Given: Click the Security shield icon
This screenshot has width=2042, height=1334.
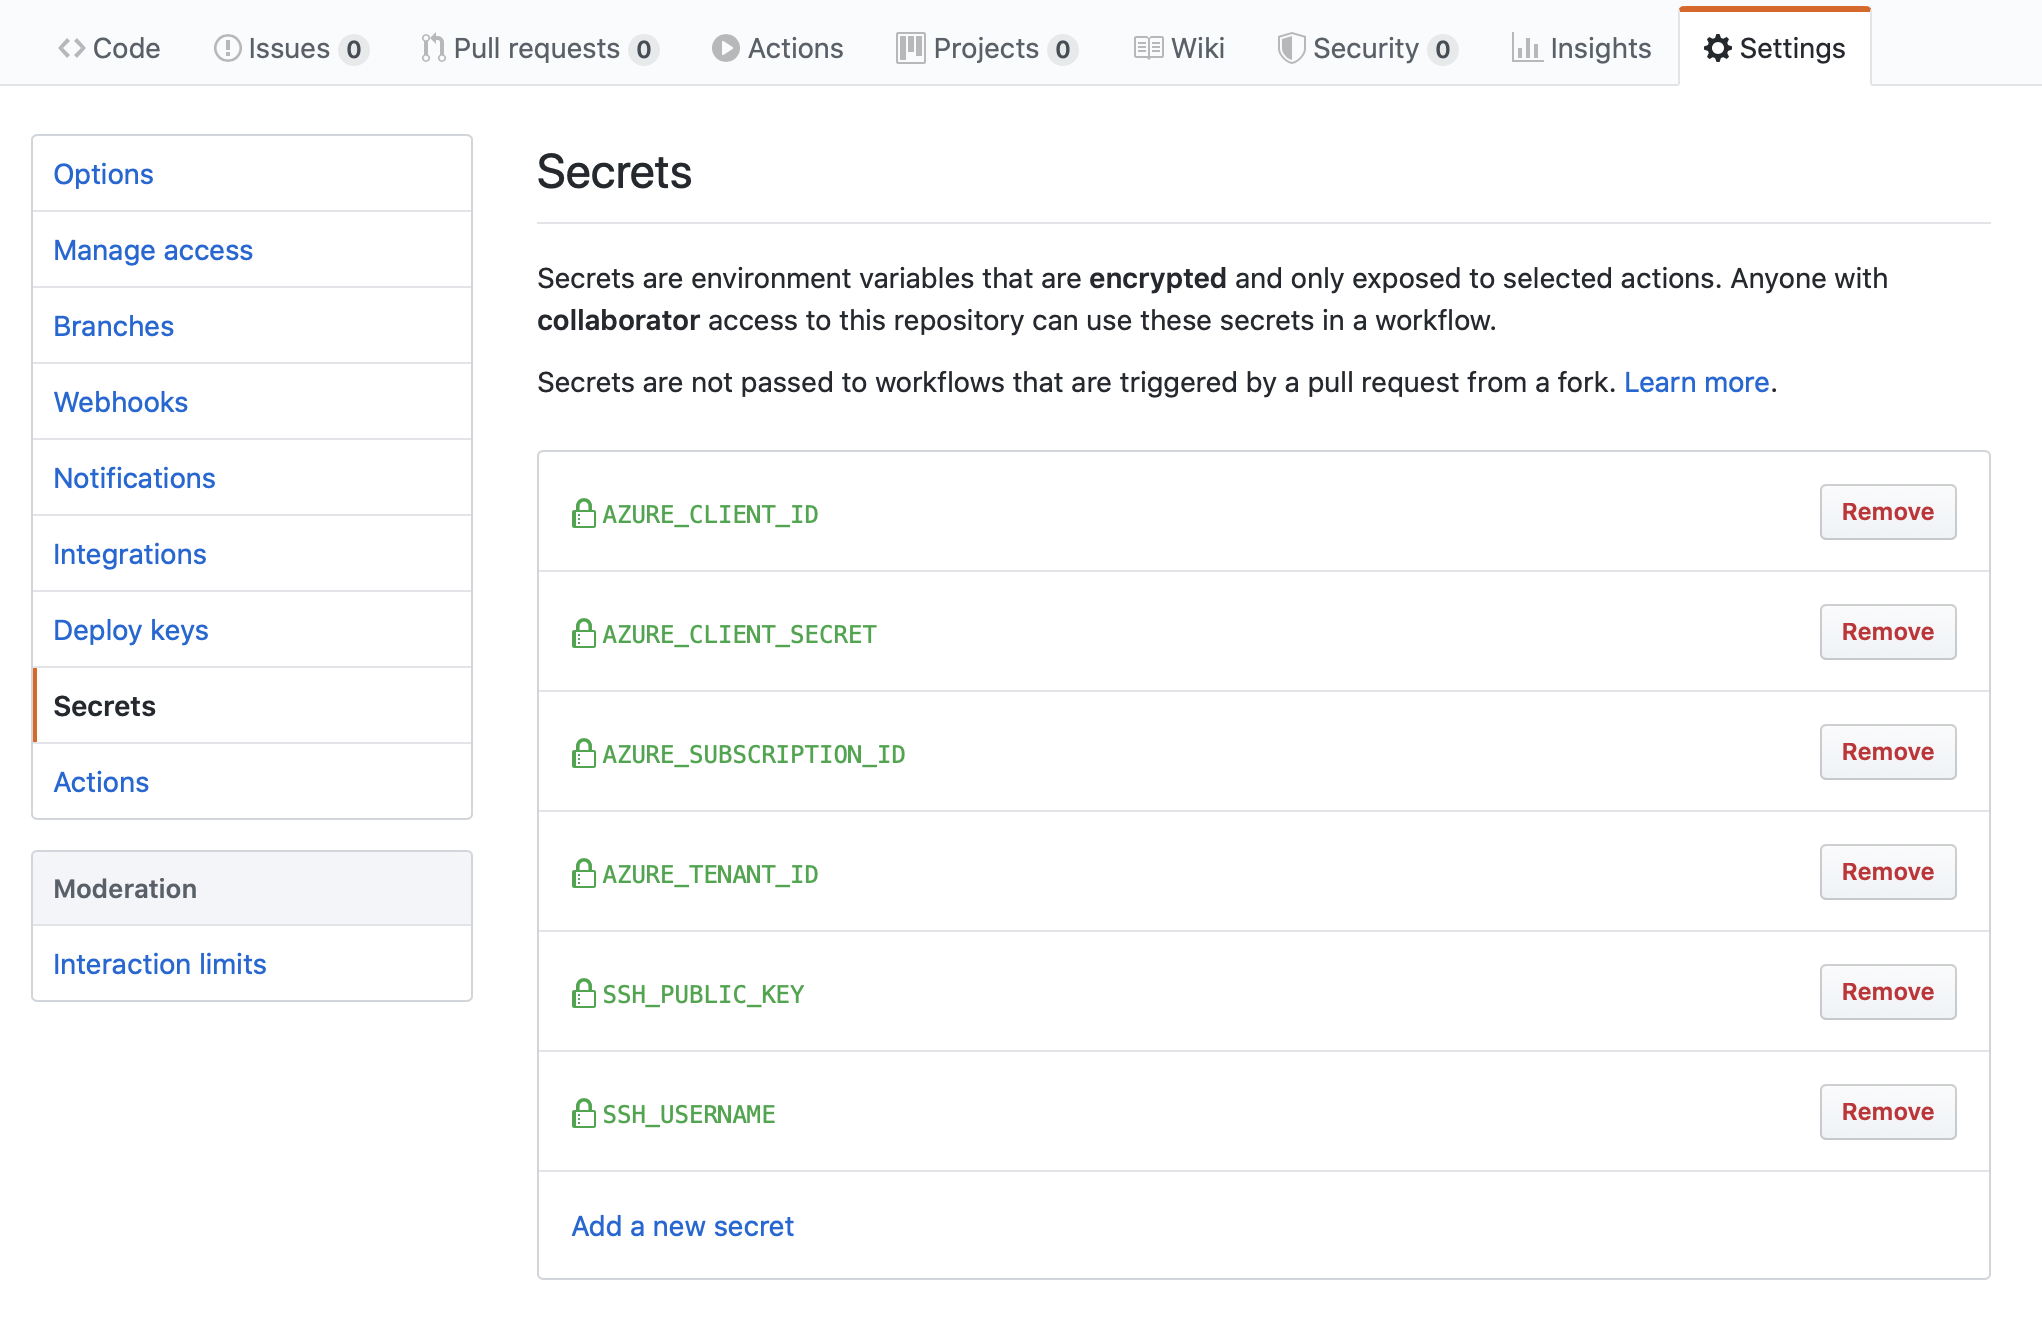Looking at the screenshot, I should click(x=1291, y=48).
